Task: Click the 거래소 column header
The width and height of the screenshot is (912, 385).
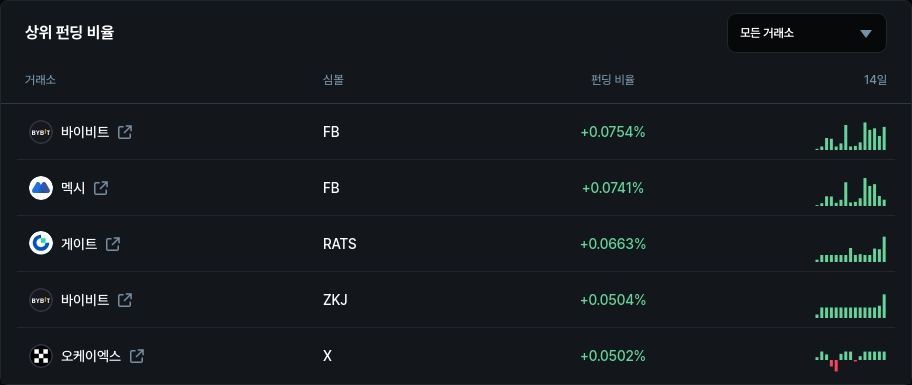Action: (x=40, y=80)
